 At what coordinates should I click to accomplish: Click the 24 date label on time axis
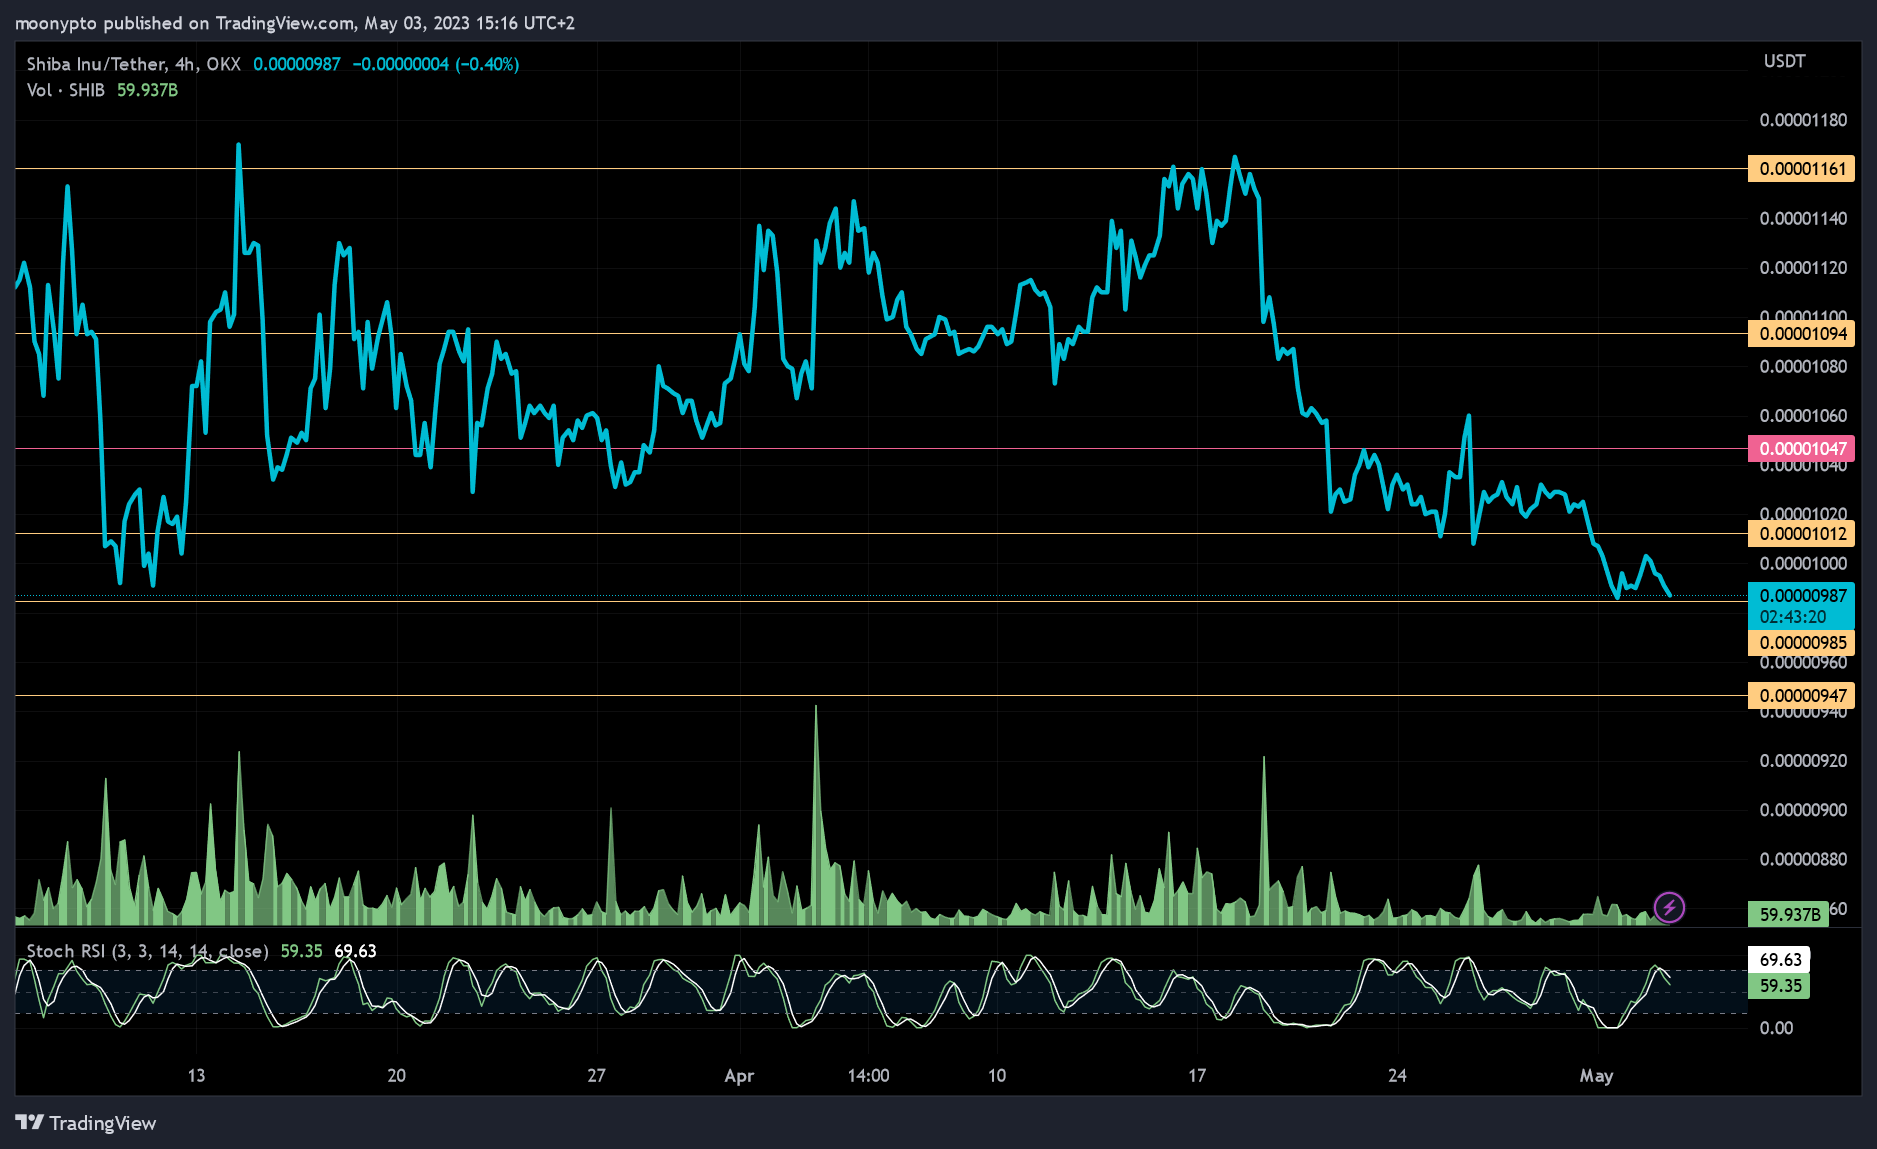click(x=1397, y=1076)
